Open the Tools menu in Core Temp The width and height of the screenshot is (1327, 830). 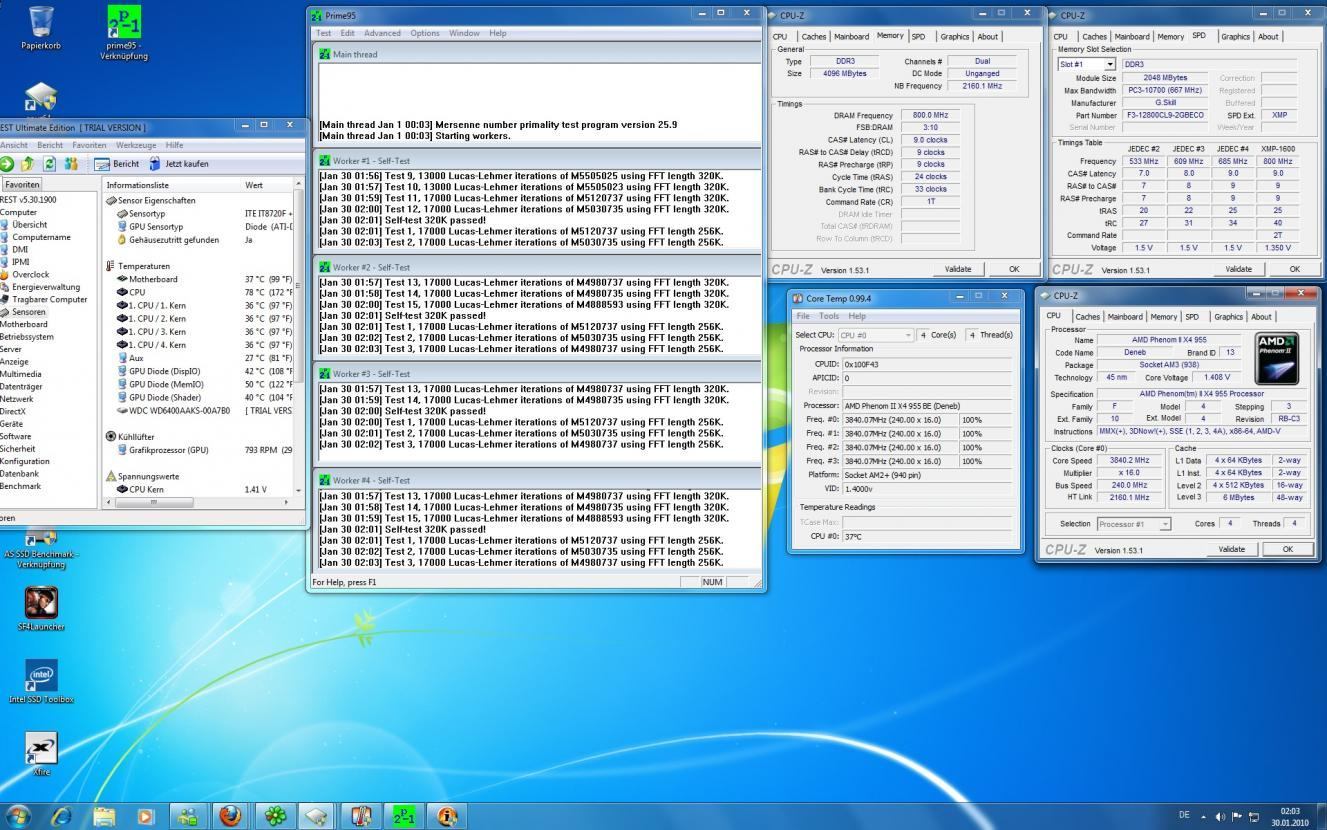[829, 316]
